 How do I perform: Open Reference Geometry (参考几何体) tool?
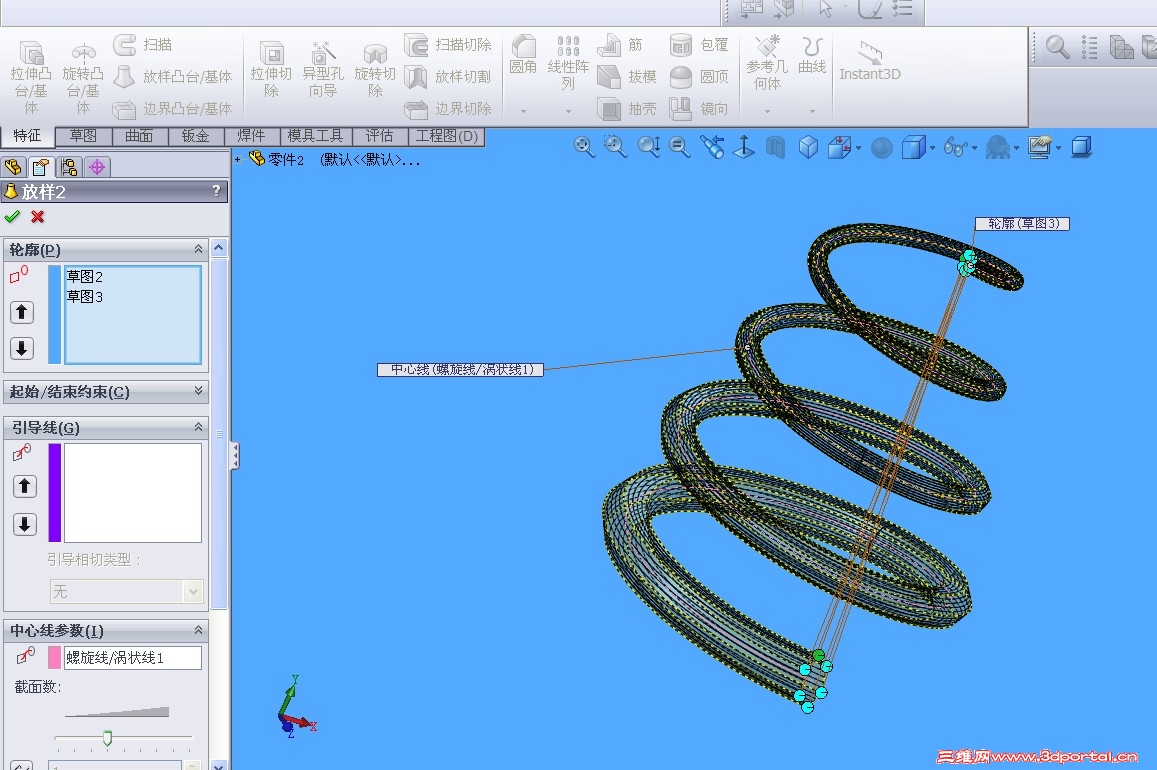767,63
